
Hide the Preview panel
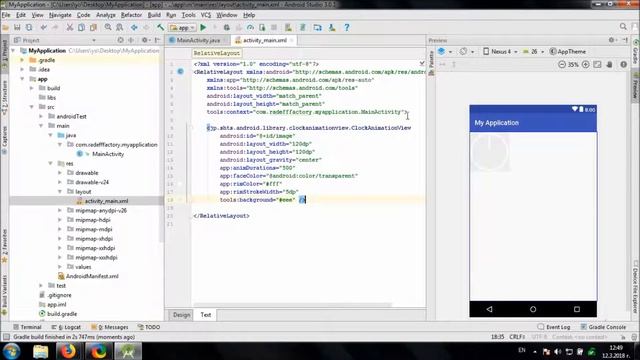point(625,40)
